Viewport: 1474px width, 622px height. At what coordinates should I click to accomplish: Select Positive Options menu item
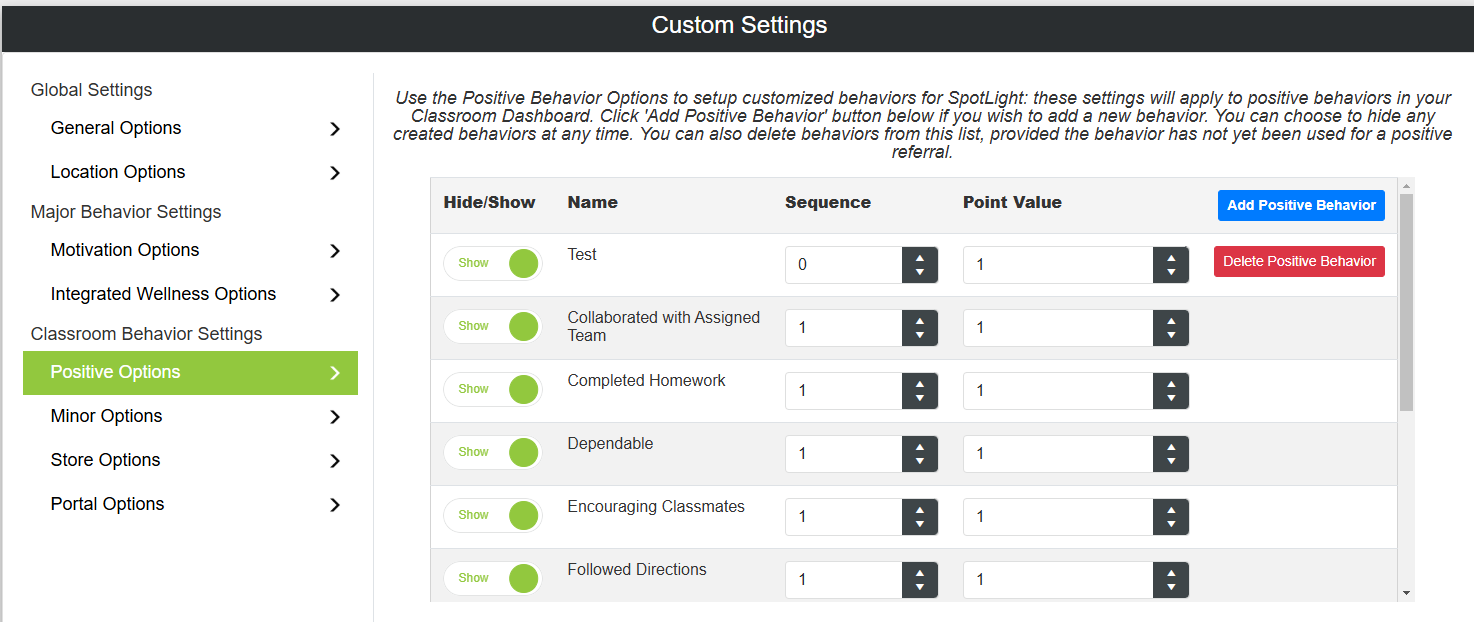coord(190,373)
